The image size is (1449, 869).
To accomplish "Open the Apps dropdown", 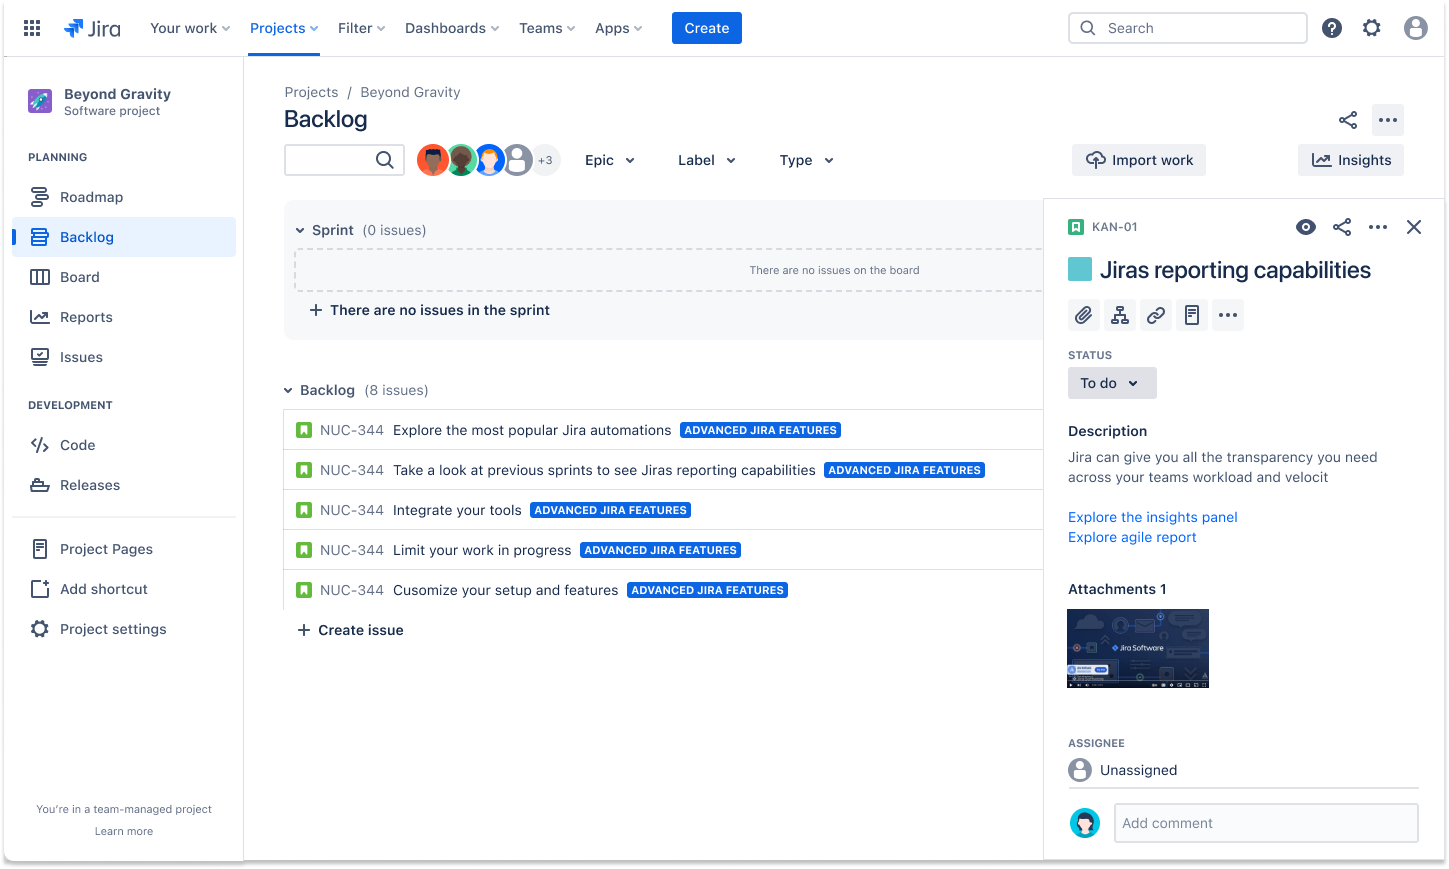I will click(618, 28).
